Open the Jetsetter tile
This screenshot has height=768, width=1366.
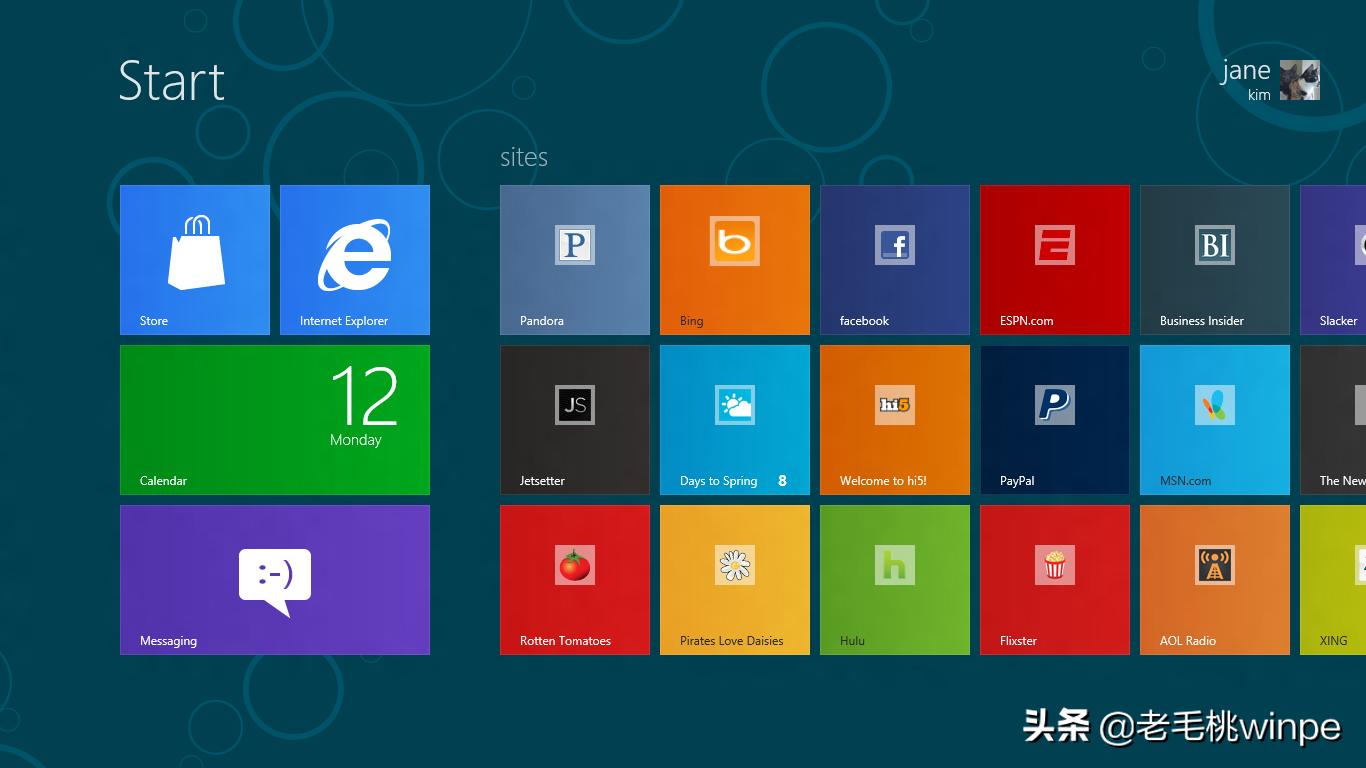point(574,419)
